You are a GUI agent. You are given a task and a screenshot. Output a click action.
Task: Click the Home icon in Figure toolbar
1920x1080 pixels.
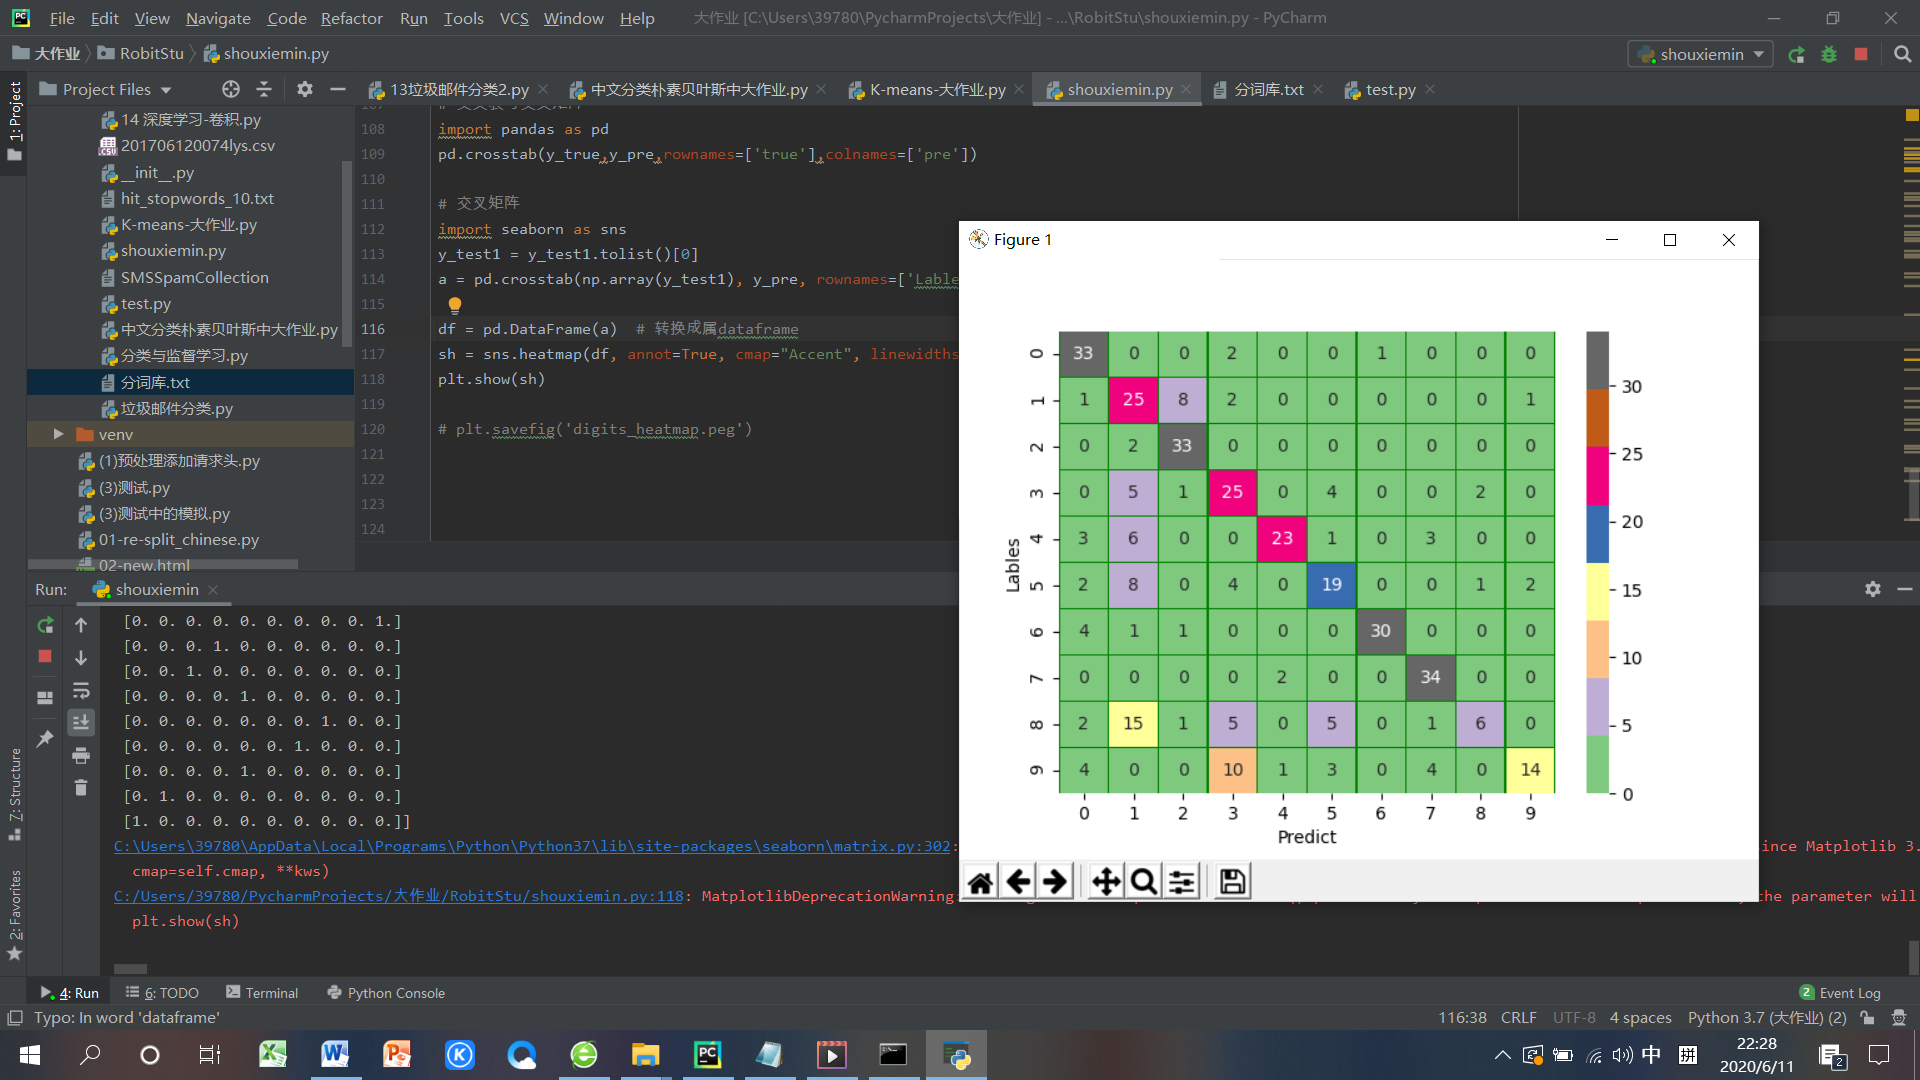tap(980, 882)
